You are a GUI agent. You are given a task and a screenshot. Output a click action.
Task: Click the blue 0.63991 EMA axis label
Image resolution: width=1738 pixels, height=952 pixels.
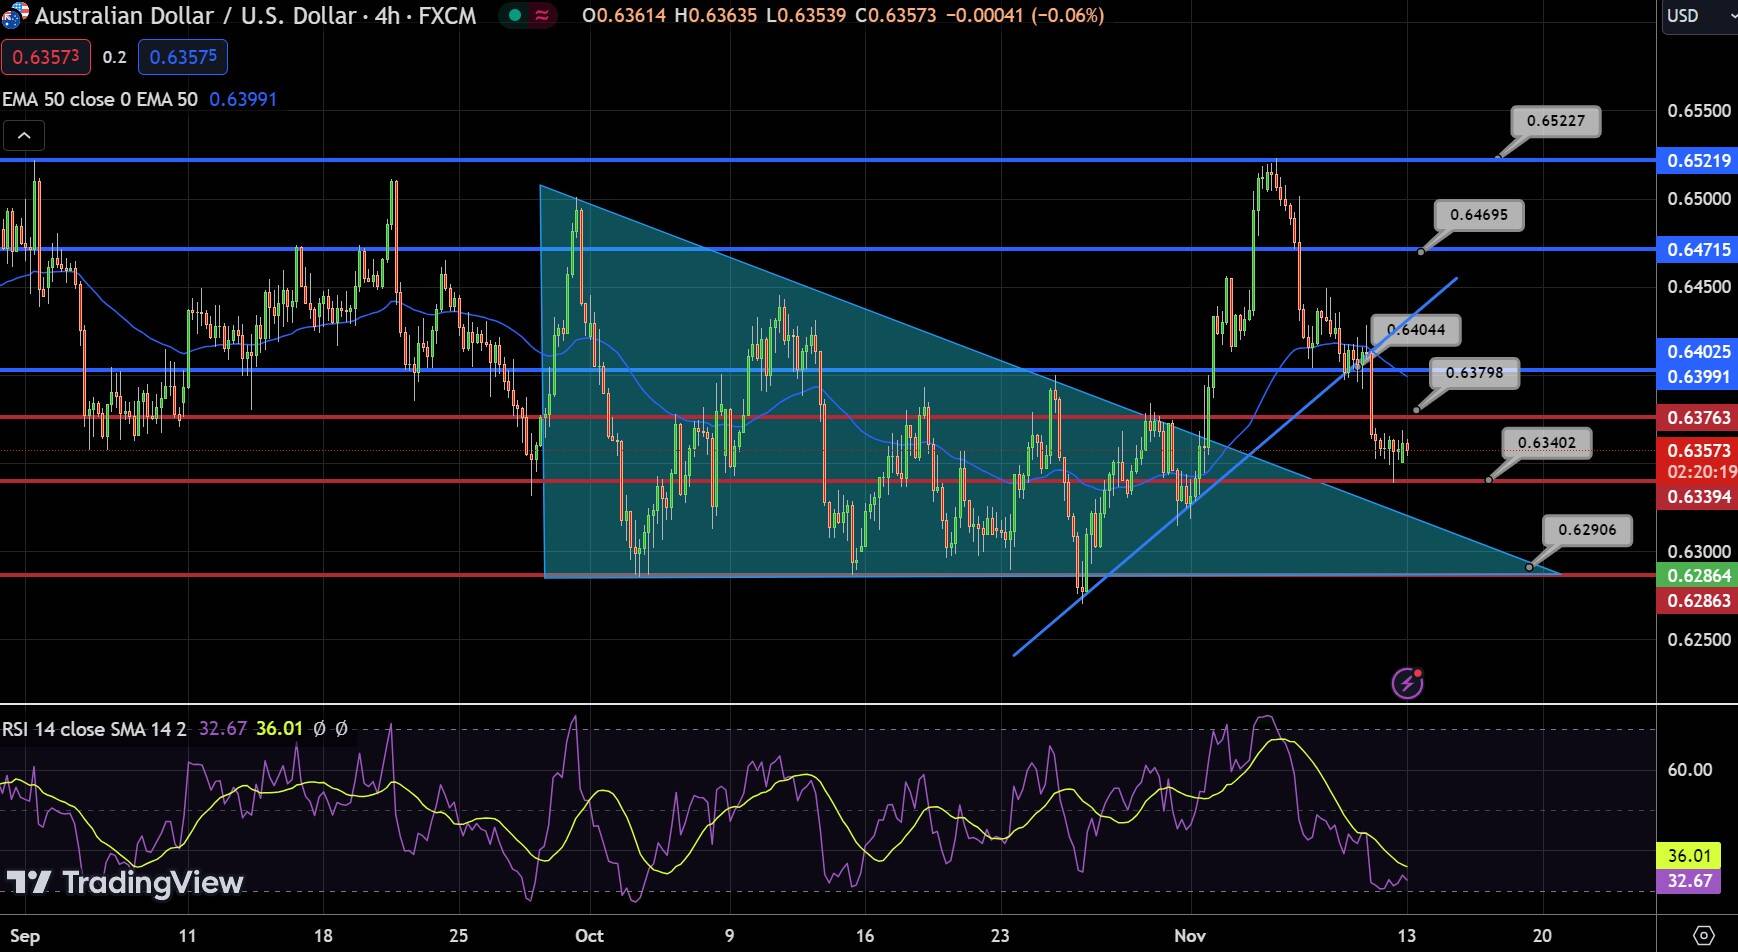point(1698,377)
